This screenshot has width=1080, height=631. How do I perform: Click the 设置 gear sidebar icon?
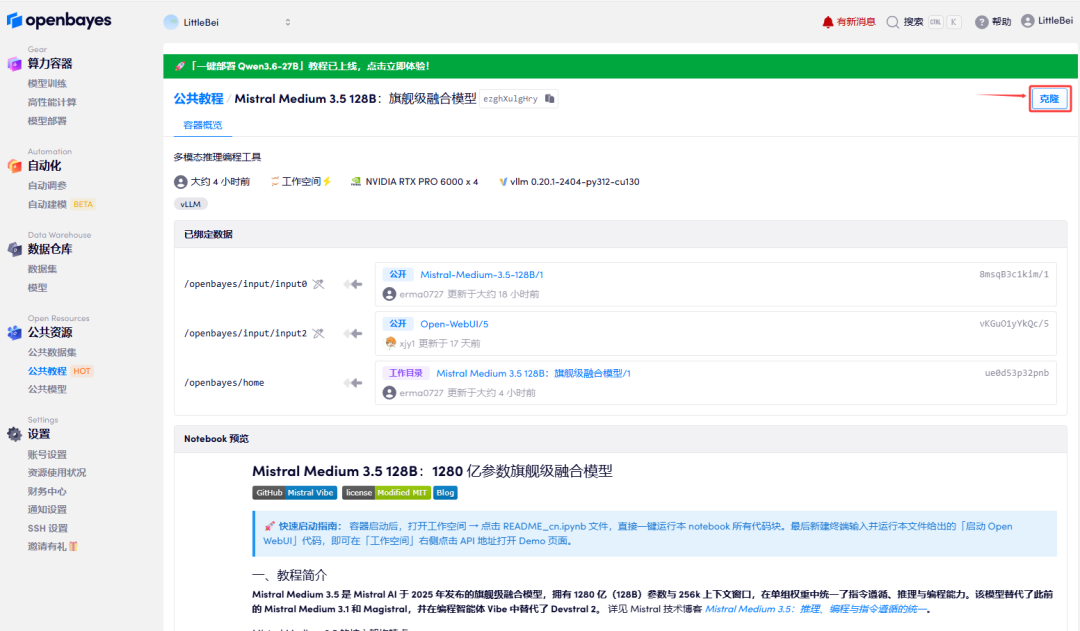(14, 434)
